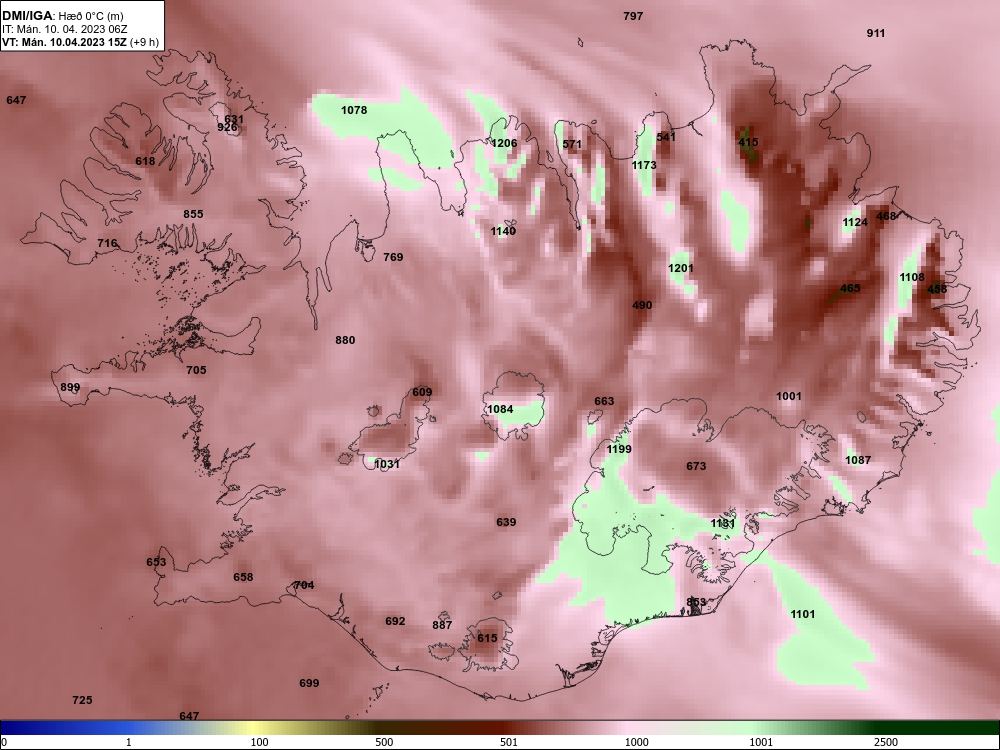Click the title text "DMI/IGA: Hæð 0°C (m)"
1000x750 pixels.
click(62, 17)
